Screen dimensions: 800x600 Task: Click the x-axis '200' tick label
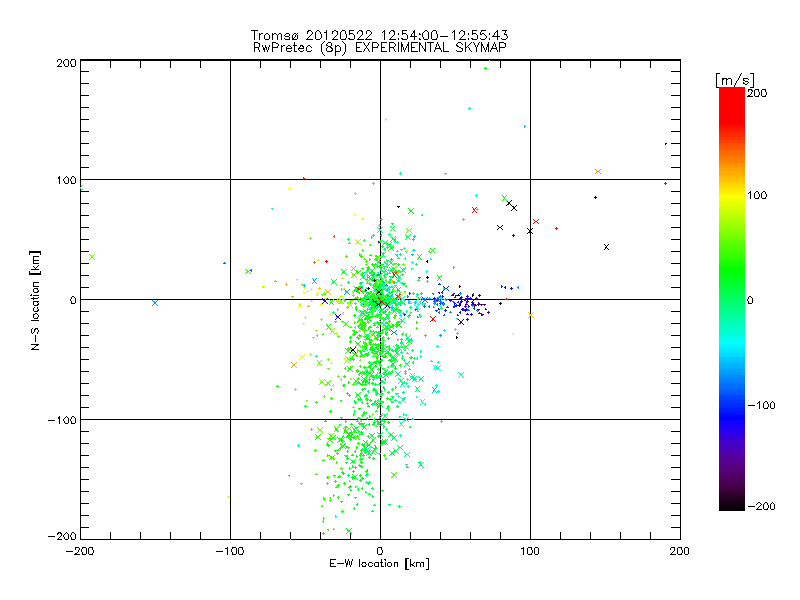[680, 551]
